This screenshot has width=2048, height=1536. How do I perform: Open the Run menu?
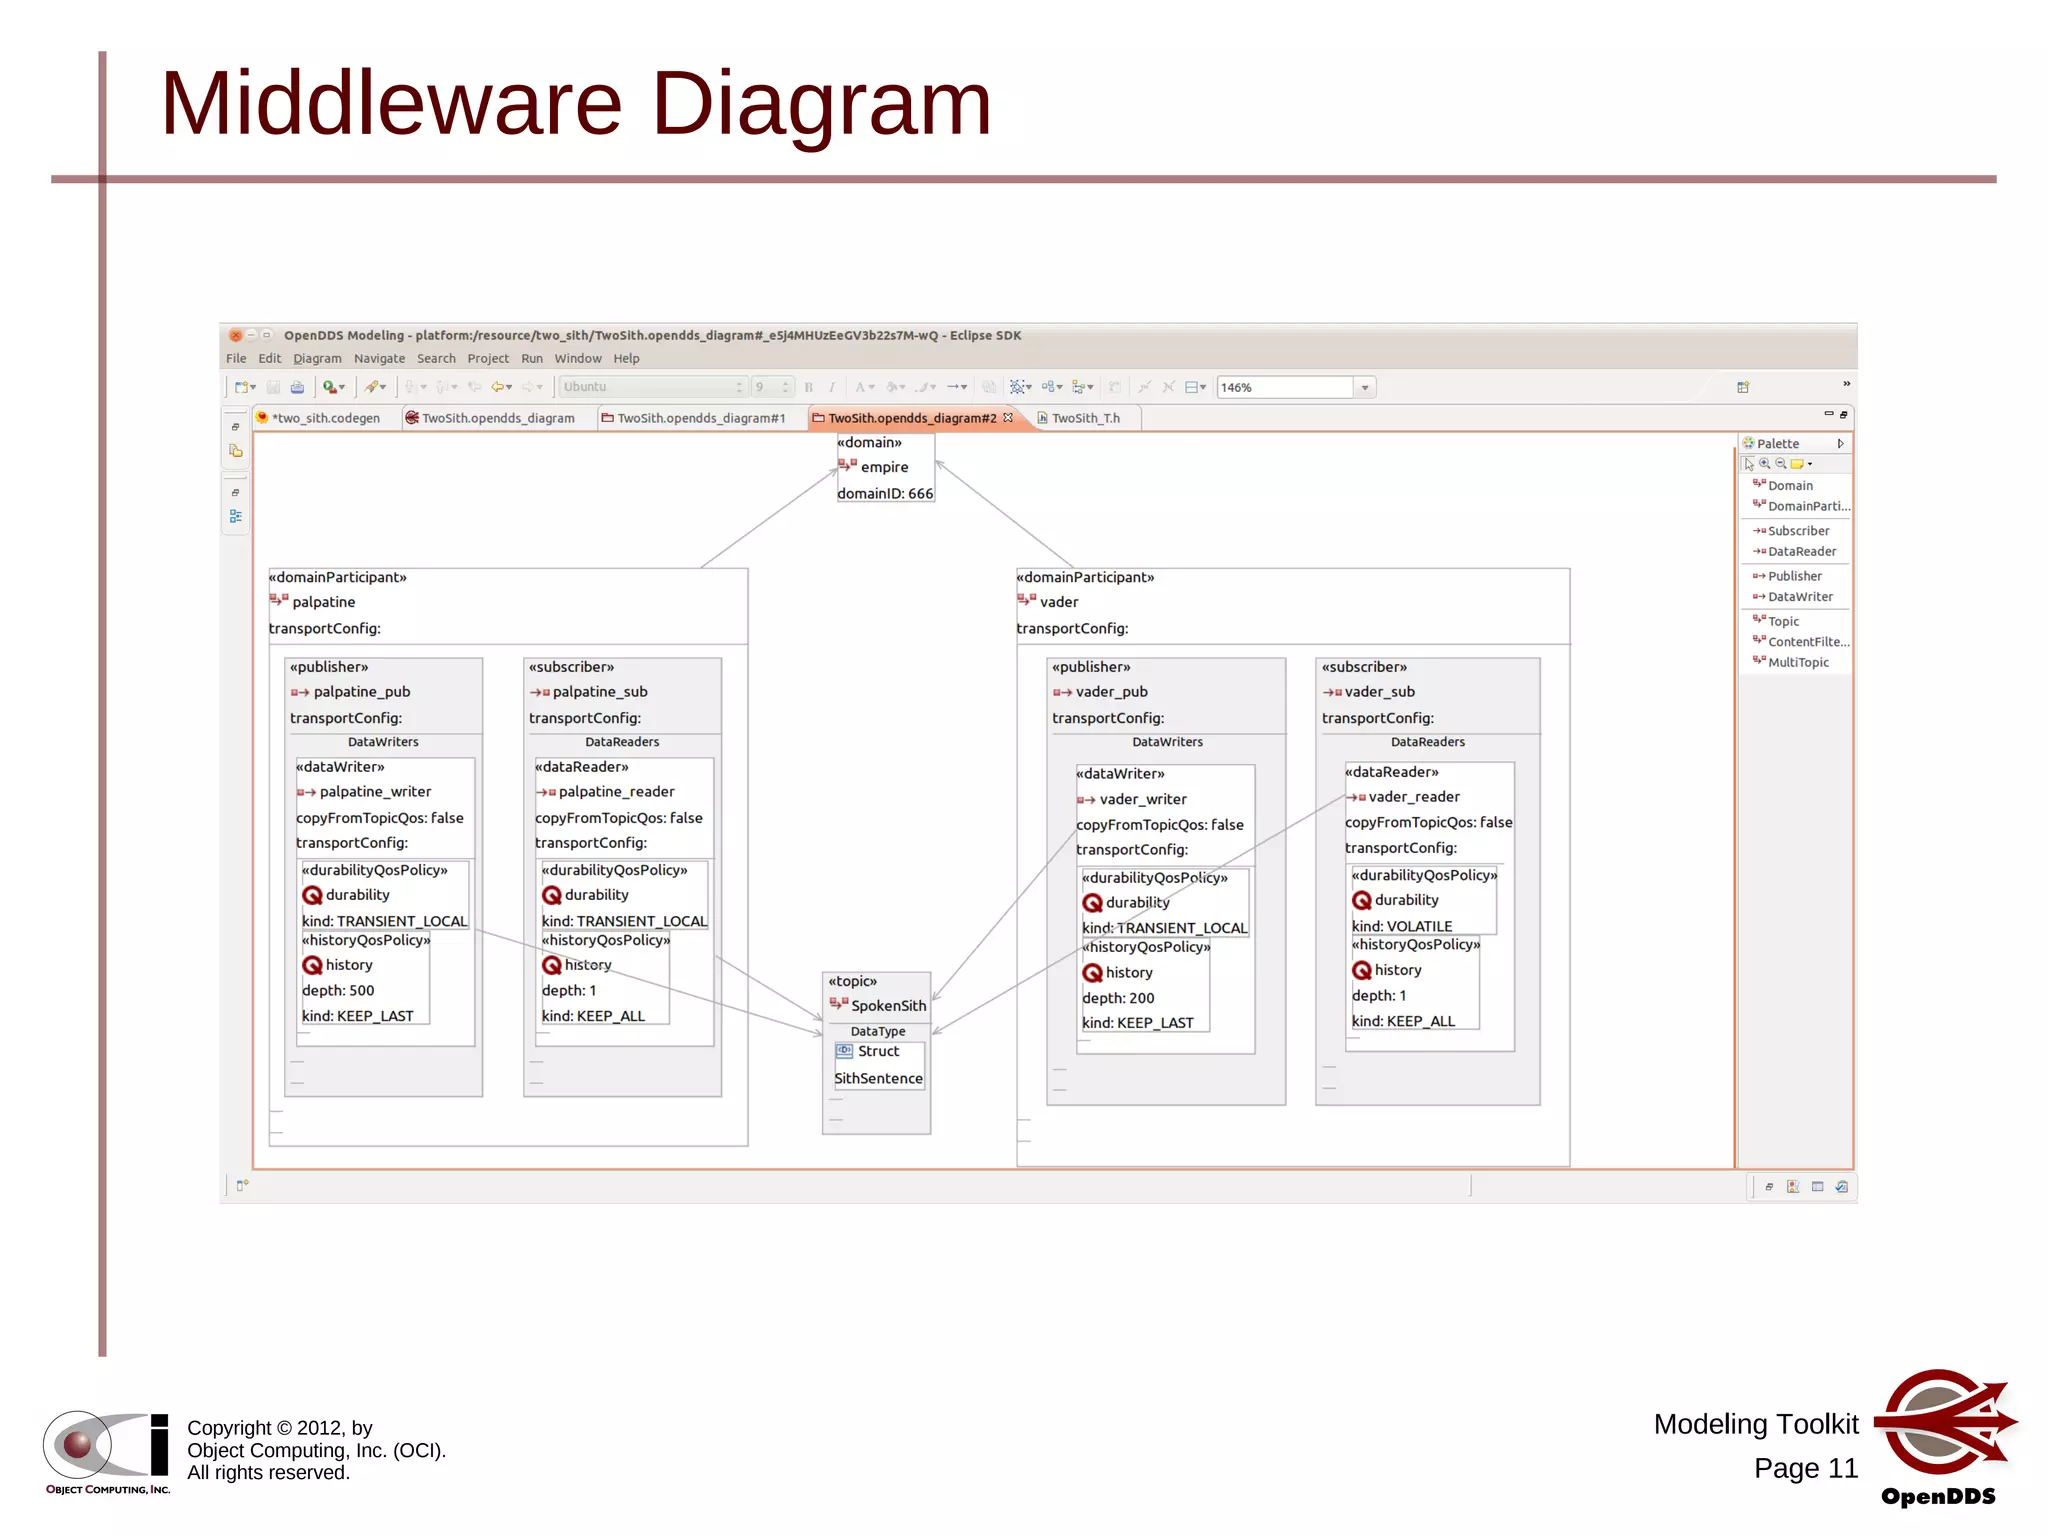click(x=532, y=358)
